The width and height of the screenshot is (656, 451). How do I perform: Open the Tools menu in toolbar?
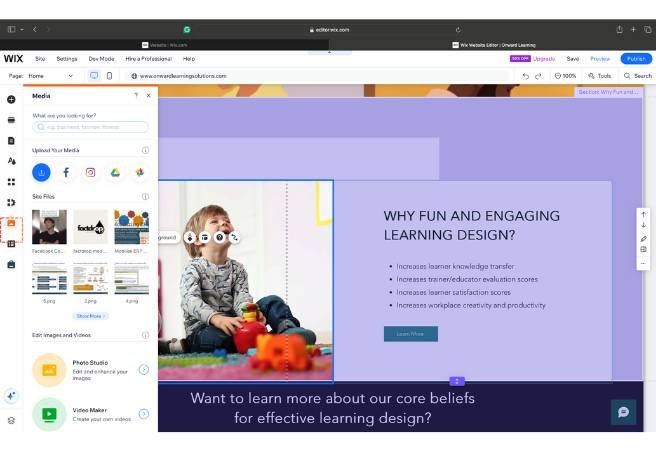pyautogui.click(x=600, y=76)
